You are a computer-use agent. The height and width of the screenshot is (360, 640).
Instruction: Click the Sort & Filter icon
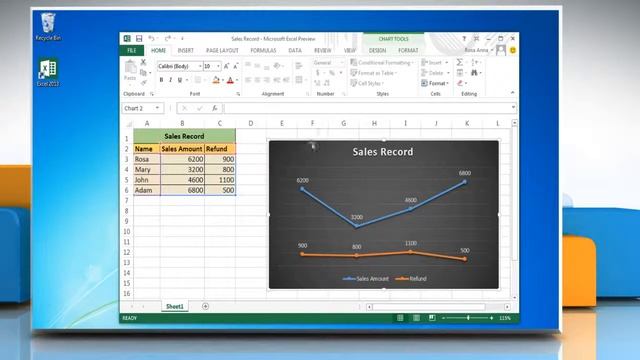(x=474, y=62)
